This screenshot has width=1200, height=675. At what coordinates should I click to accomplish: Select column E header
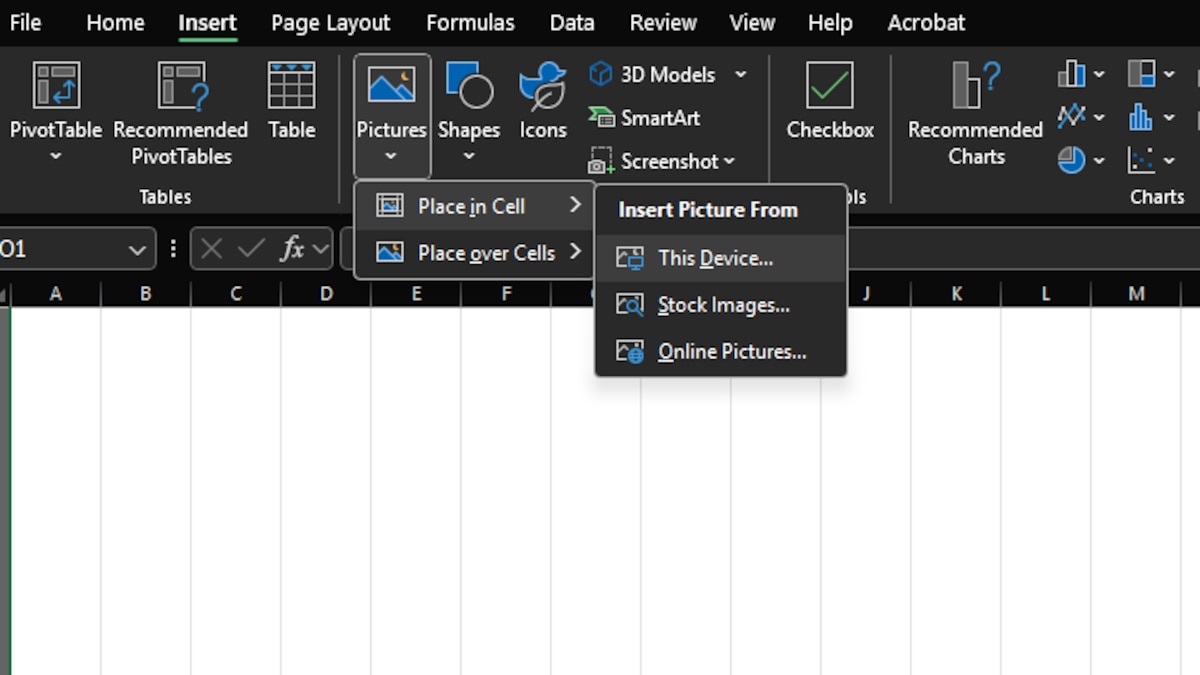(416, 294)
